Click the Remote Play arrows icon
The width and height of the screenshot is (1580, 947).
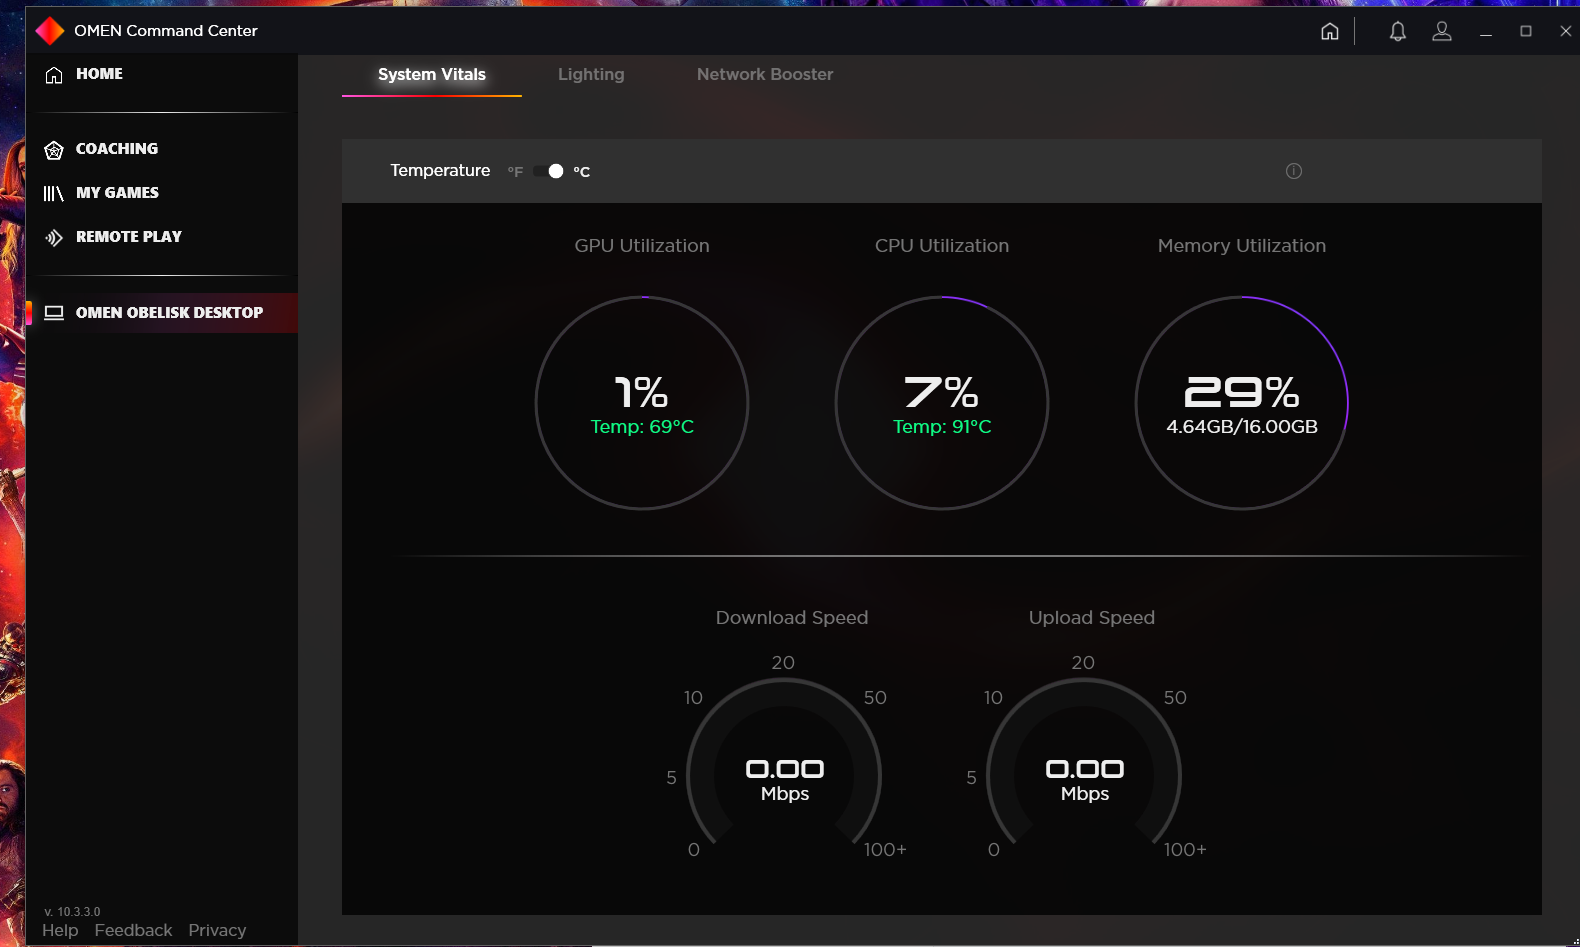54,237
